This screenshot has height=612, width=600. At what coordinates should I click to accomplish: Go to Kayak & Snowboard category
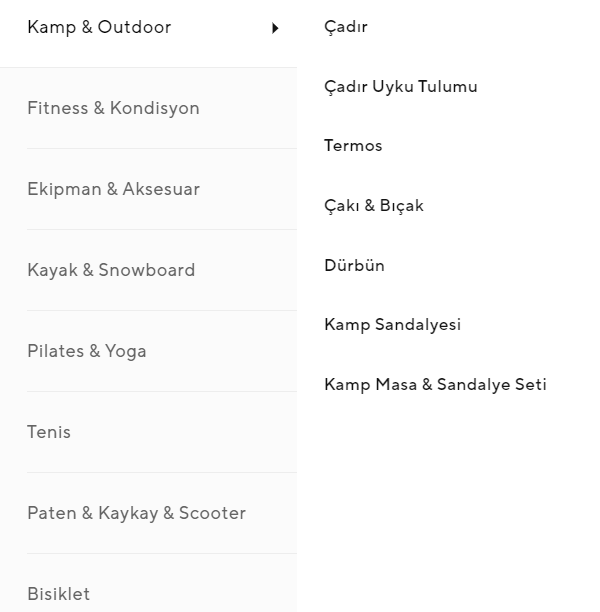[111, 270]
